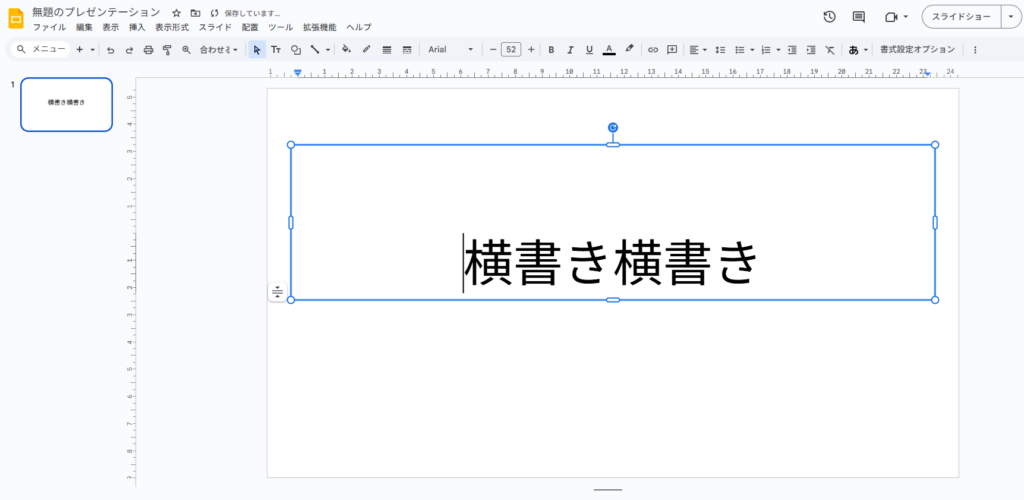
Task: Select the paint format tool
Action: point(167,49)
